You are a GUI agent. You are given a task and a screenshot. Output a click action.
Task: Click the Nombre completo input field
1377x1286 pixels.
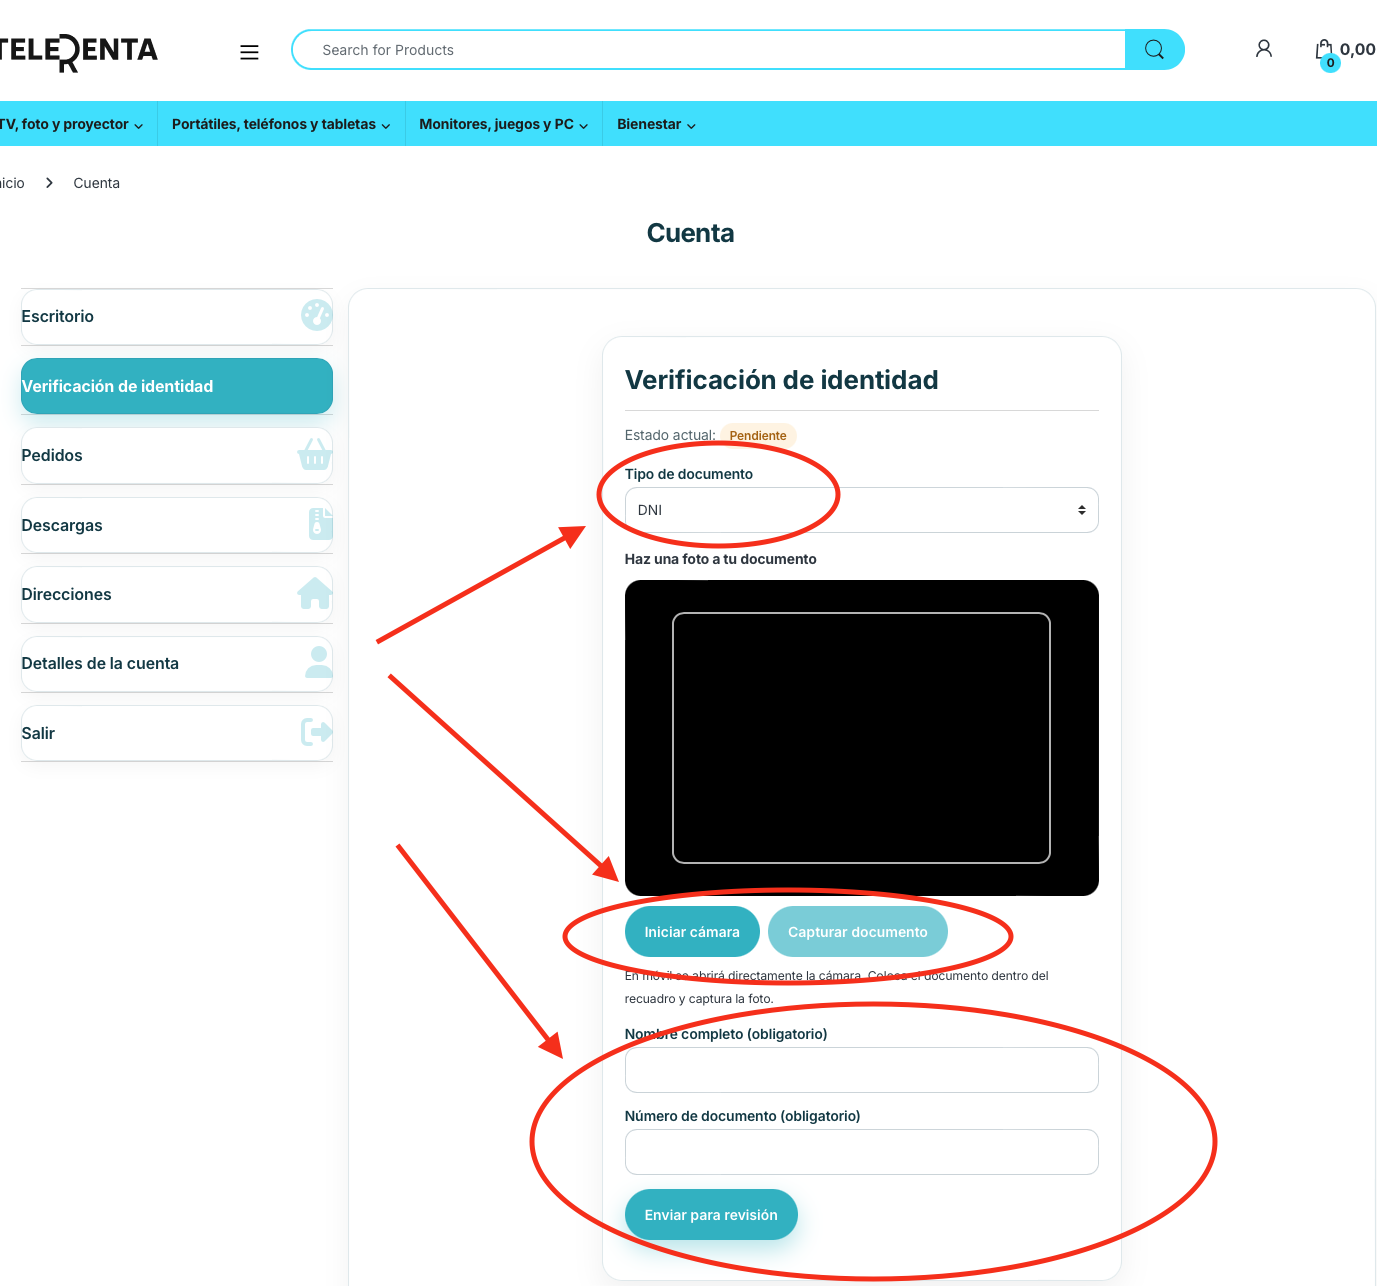tap(861, 1070)
